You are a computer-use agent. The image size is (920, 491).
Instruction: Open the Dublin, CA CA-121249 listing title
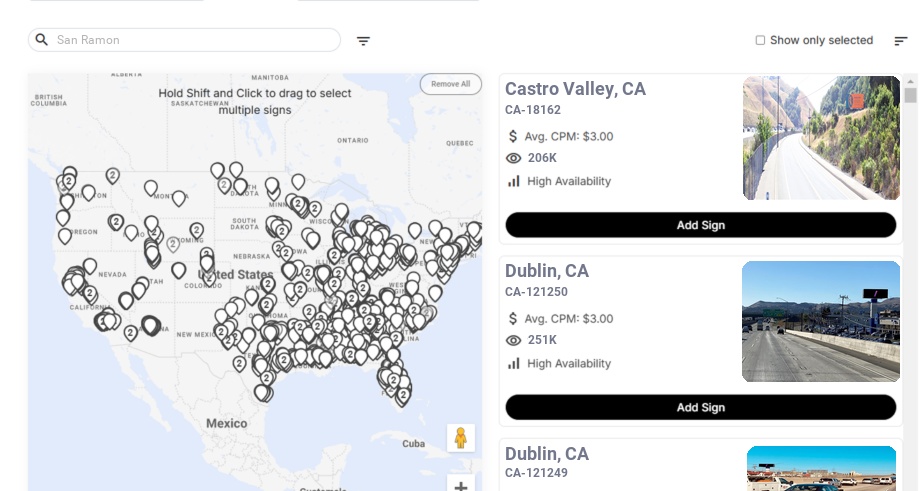(x=547, y=454)
